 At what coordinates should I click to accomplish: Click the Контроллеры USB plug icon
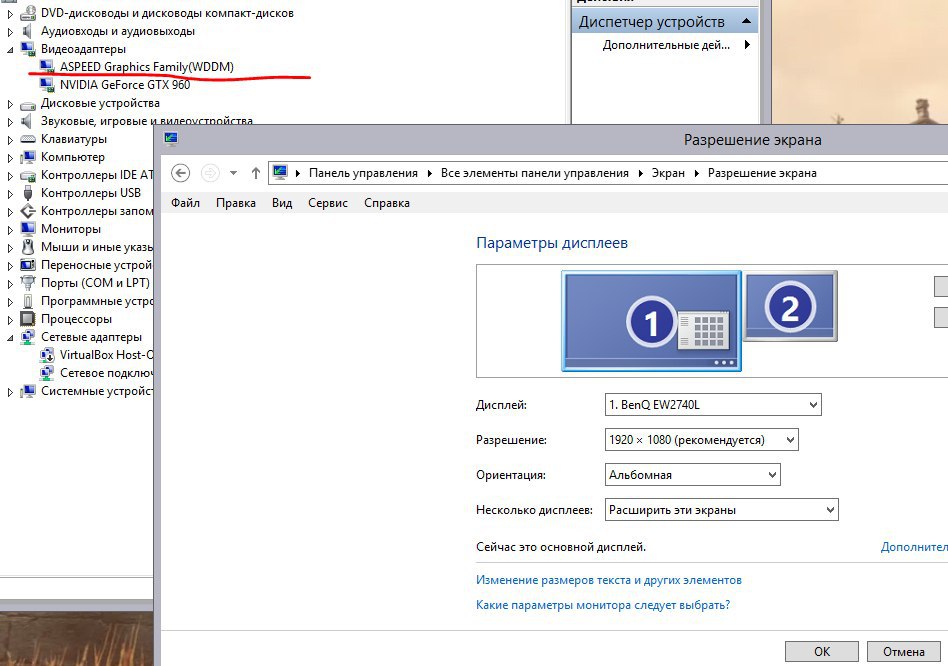pos(28,193)
